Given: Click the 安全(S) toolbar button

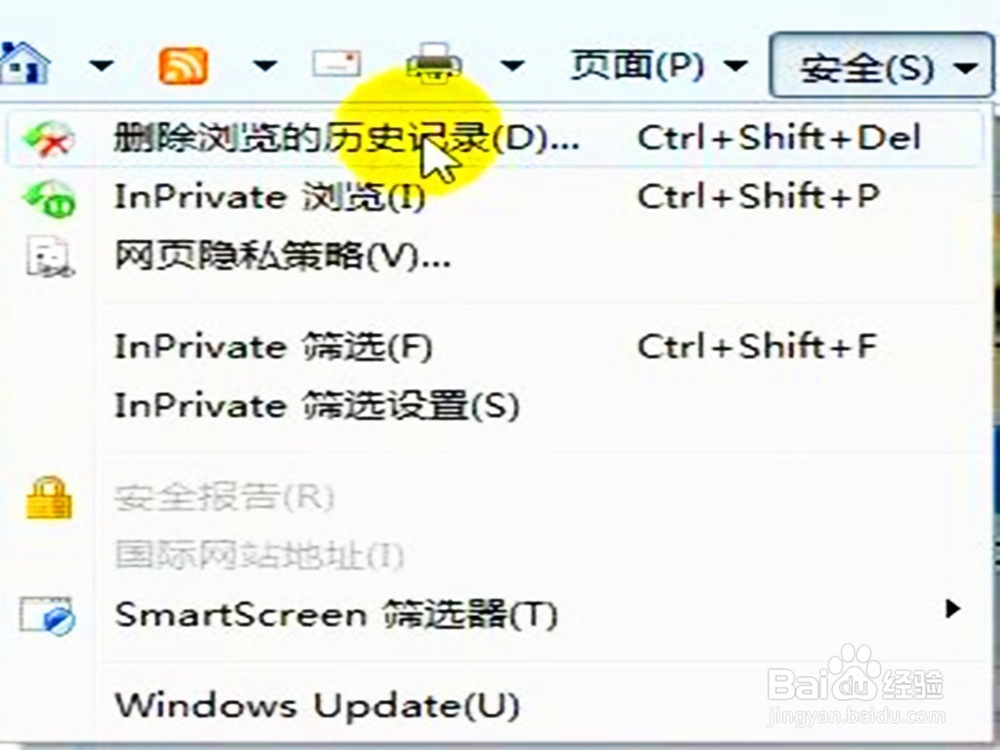Looking at the screenshot, I should click(882, 66).
